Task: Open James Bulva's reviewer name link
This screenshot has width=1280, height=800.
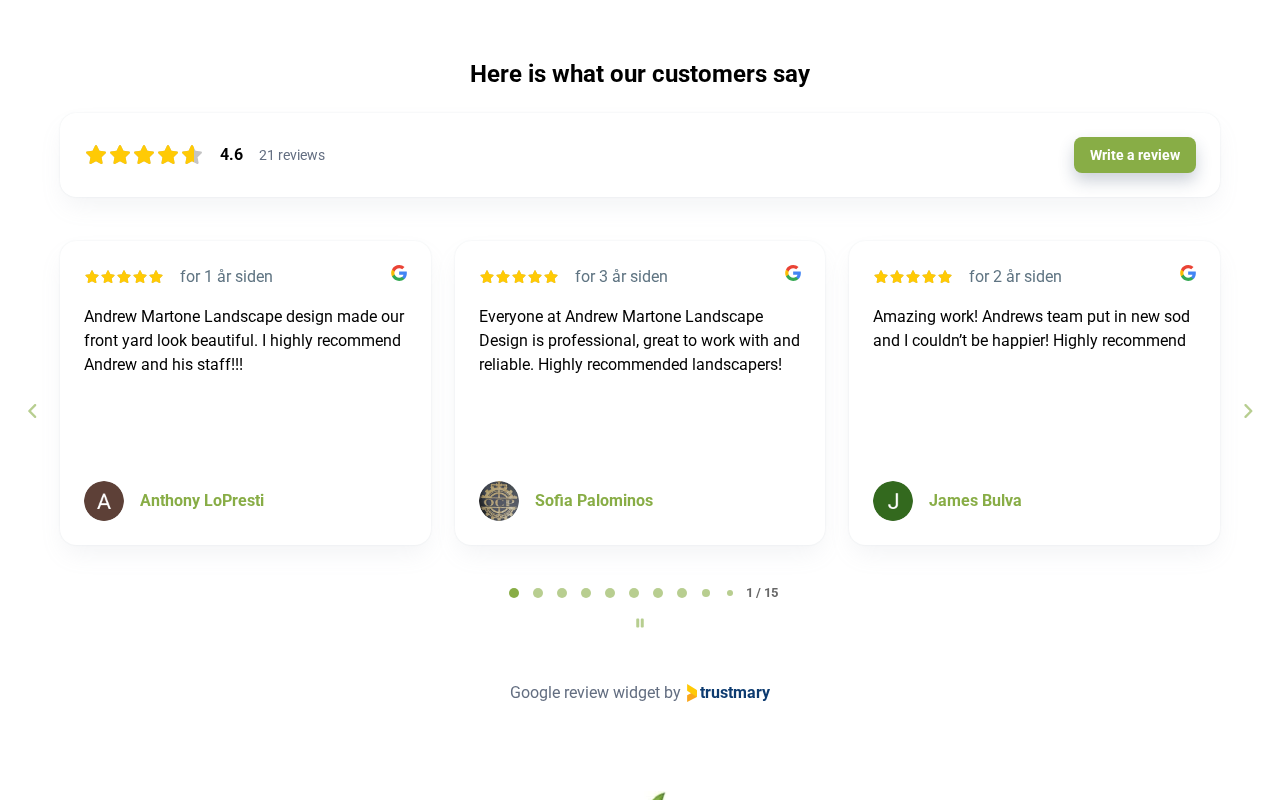Action: [x=975, y=501]
